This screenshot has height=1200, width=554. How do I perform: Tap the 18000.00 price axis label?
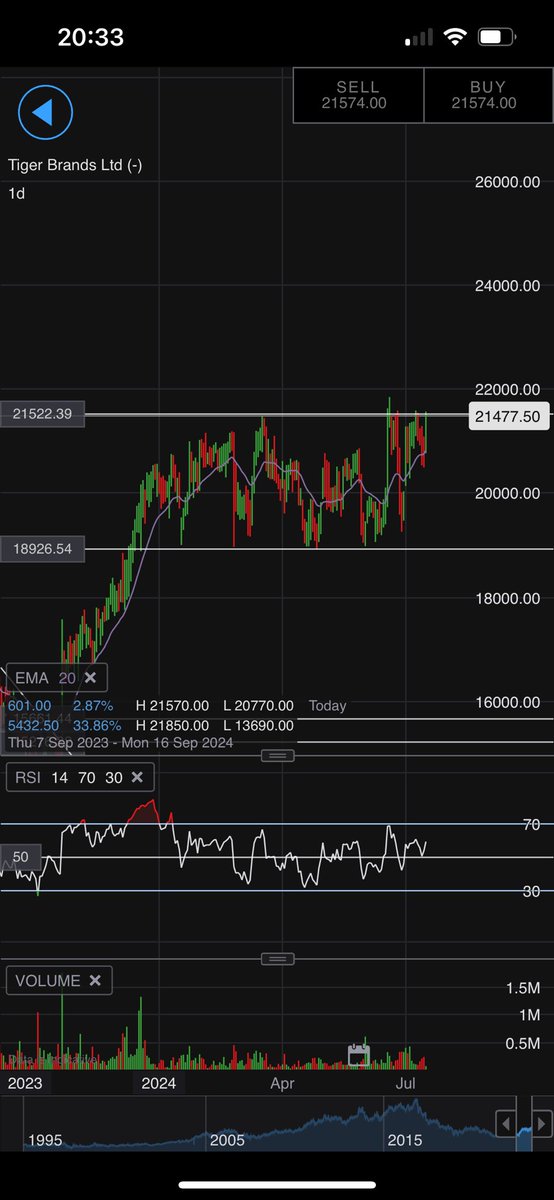tap(507, 598)
